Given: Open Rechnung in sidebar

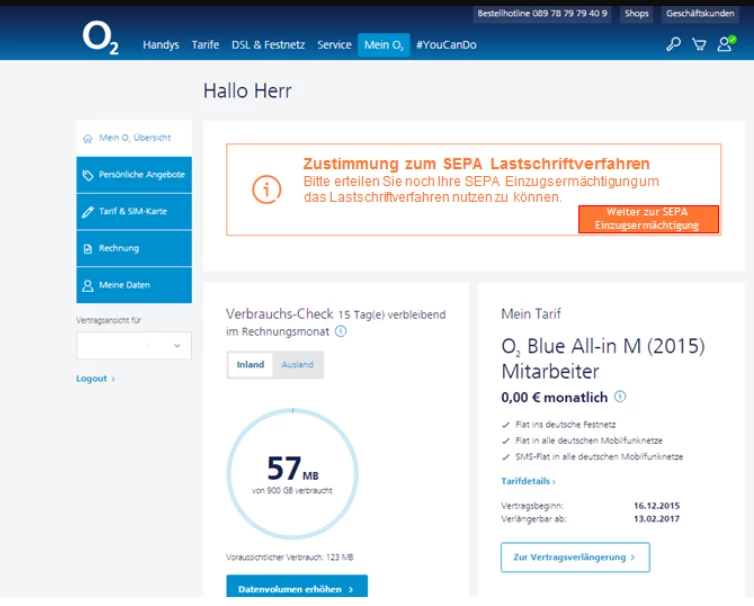Looking at the screenshot, I should 134,248.
